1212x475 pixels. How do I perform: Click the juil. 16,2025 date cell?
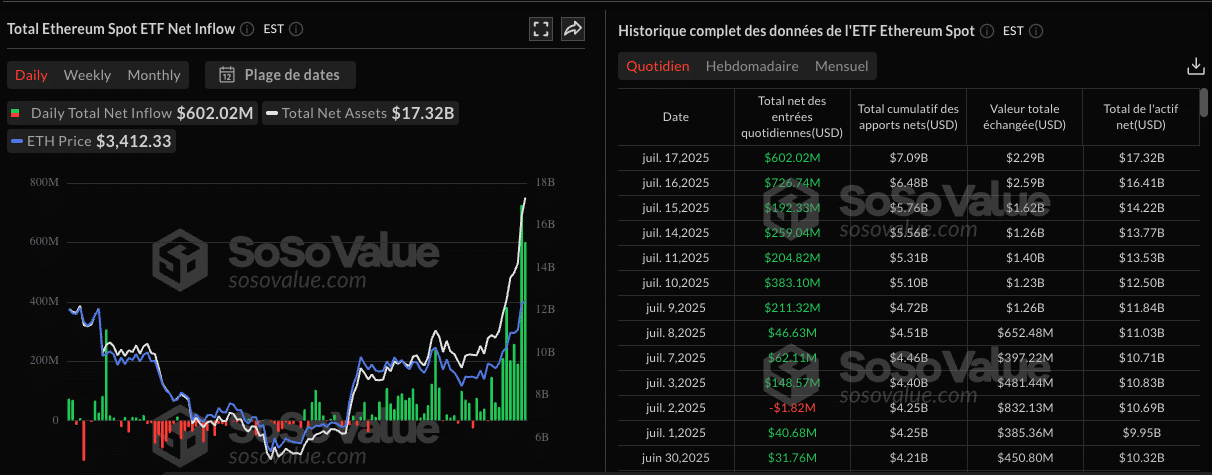point(676,183)
